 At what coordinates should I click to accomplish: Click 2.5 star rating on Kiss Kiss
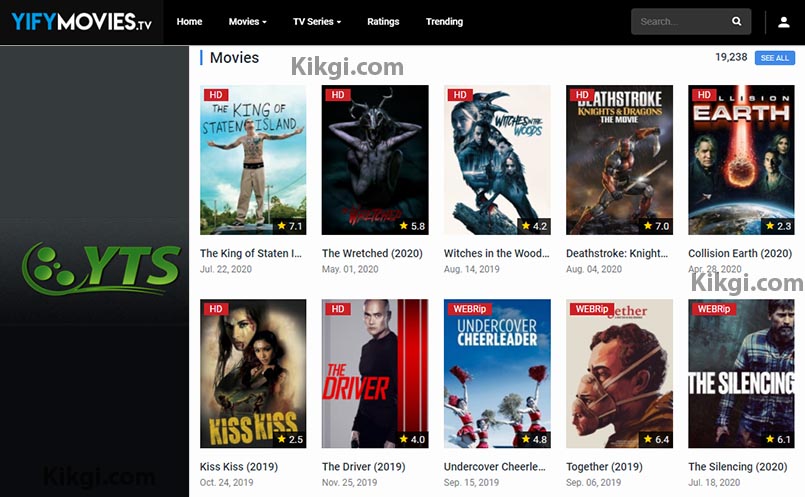tap(290, 439)
